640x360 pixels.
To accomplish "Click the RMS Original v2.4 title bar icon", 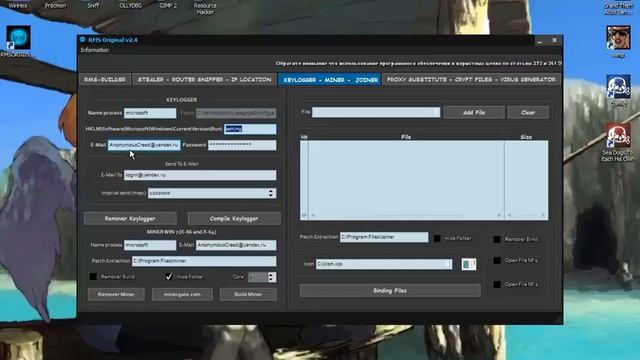I will pyautogui.click(x=82, y=40).
